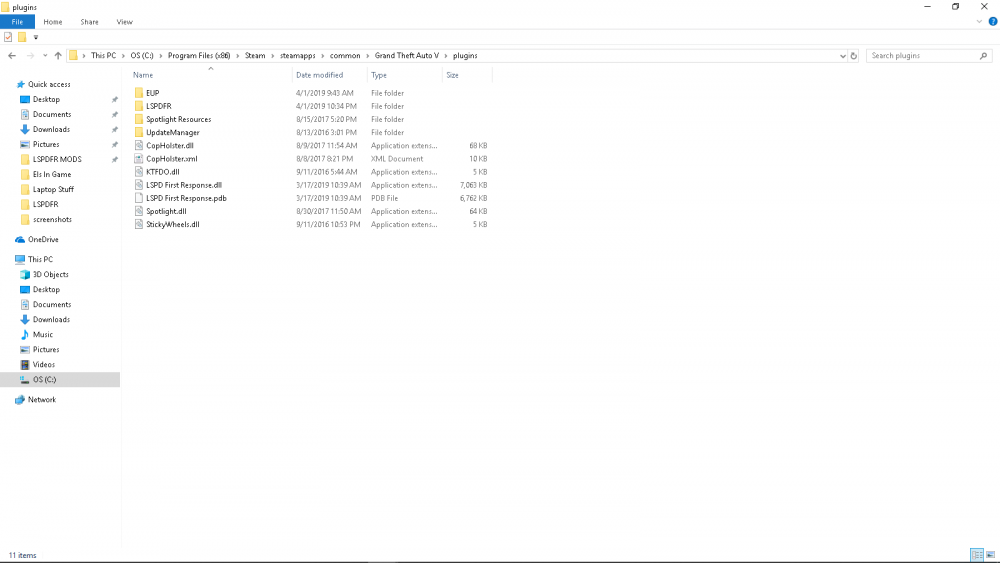Open the Customize Quick Access Toolbar dropdown
The height and width of the screenshot is (563, 1000).
pyautogui.click(x=36, y=37)
